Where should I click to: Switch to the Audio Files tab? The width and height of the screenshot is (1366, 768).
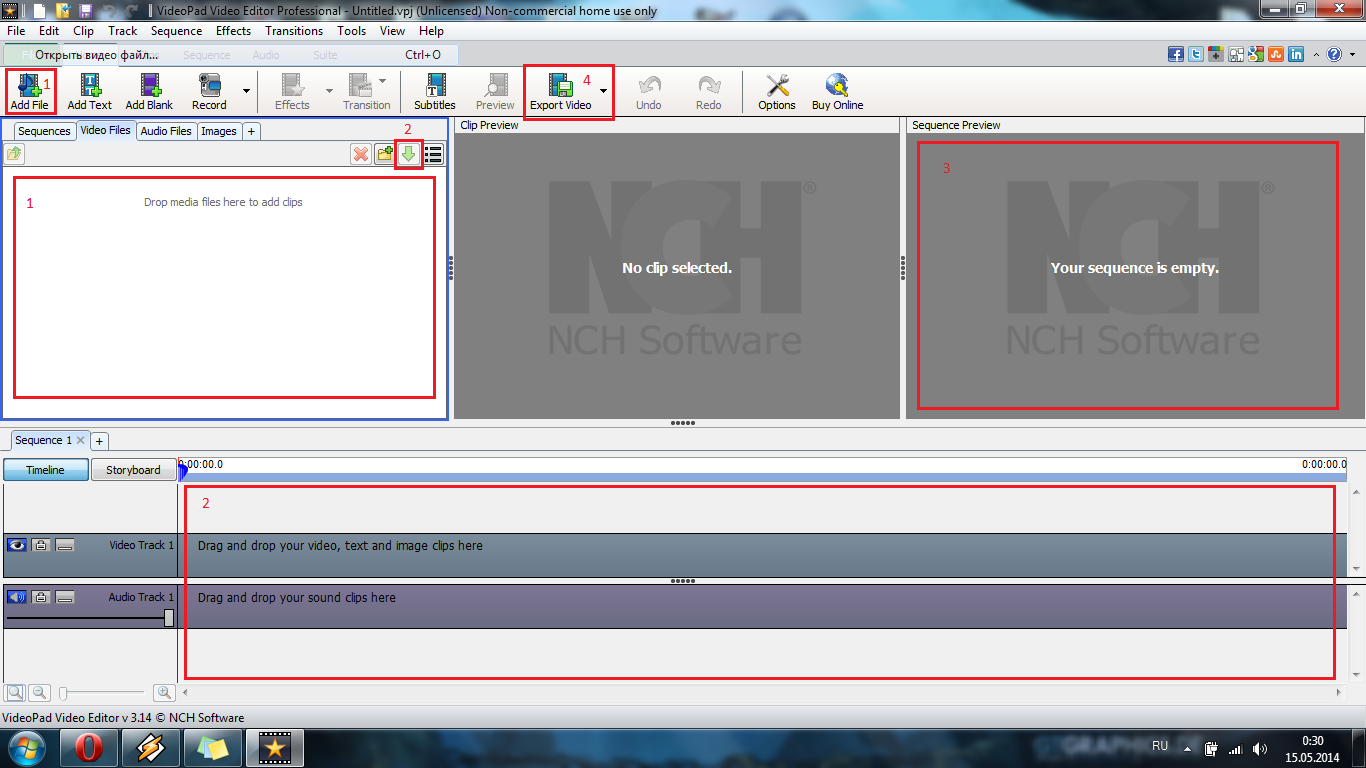point(166,131)
